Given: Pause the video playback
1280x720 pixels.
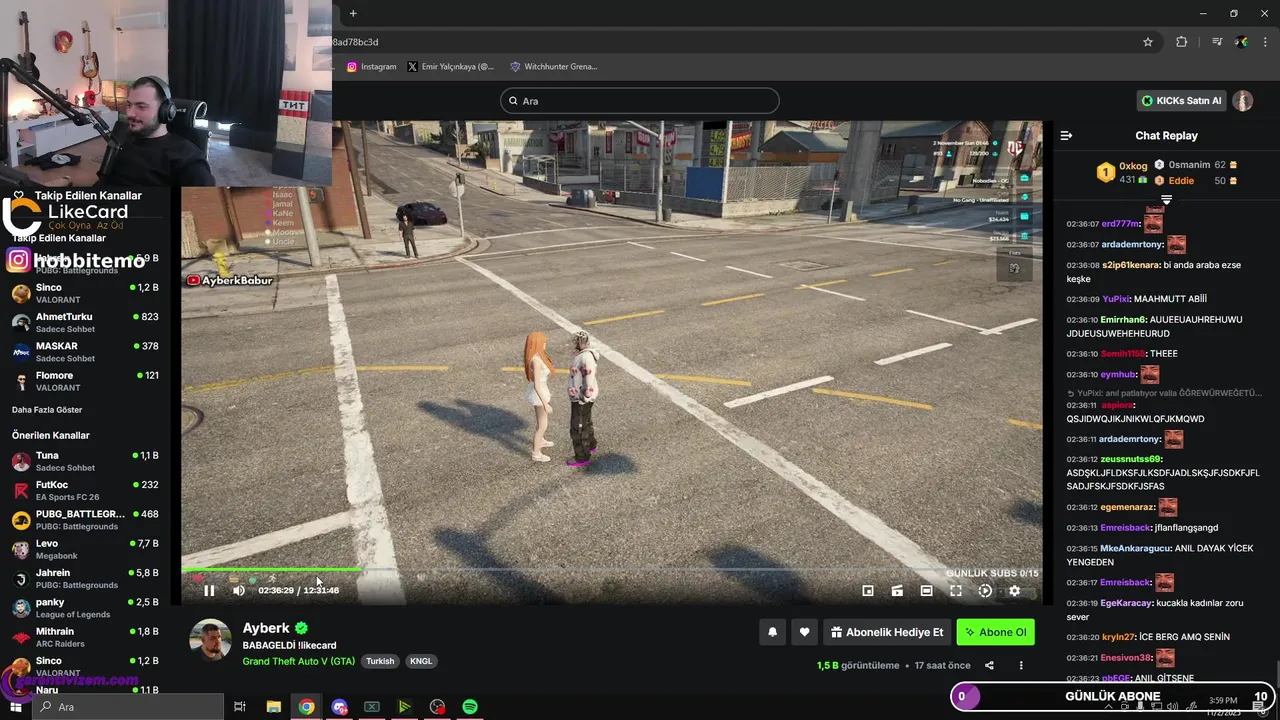Looking at the screenshot, I should [x=209, y=590].
